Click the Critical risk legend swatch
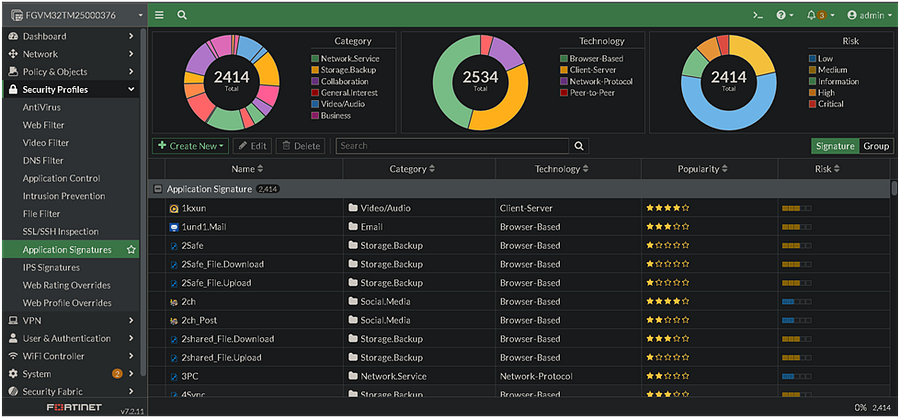 tap(812, 104)
